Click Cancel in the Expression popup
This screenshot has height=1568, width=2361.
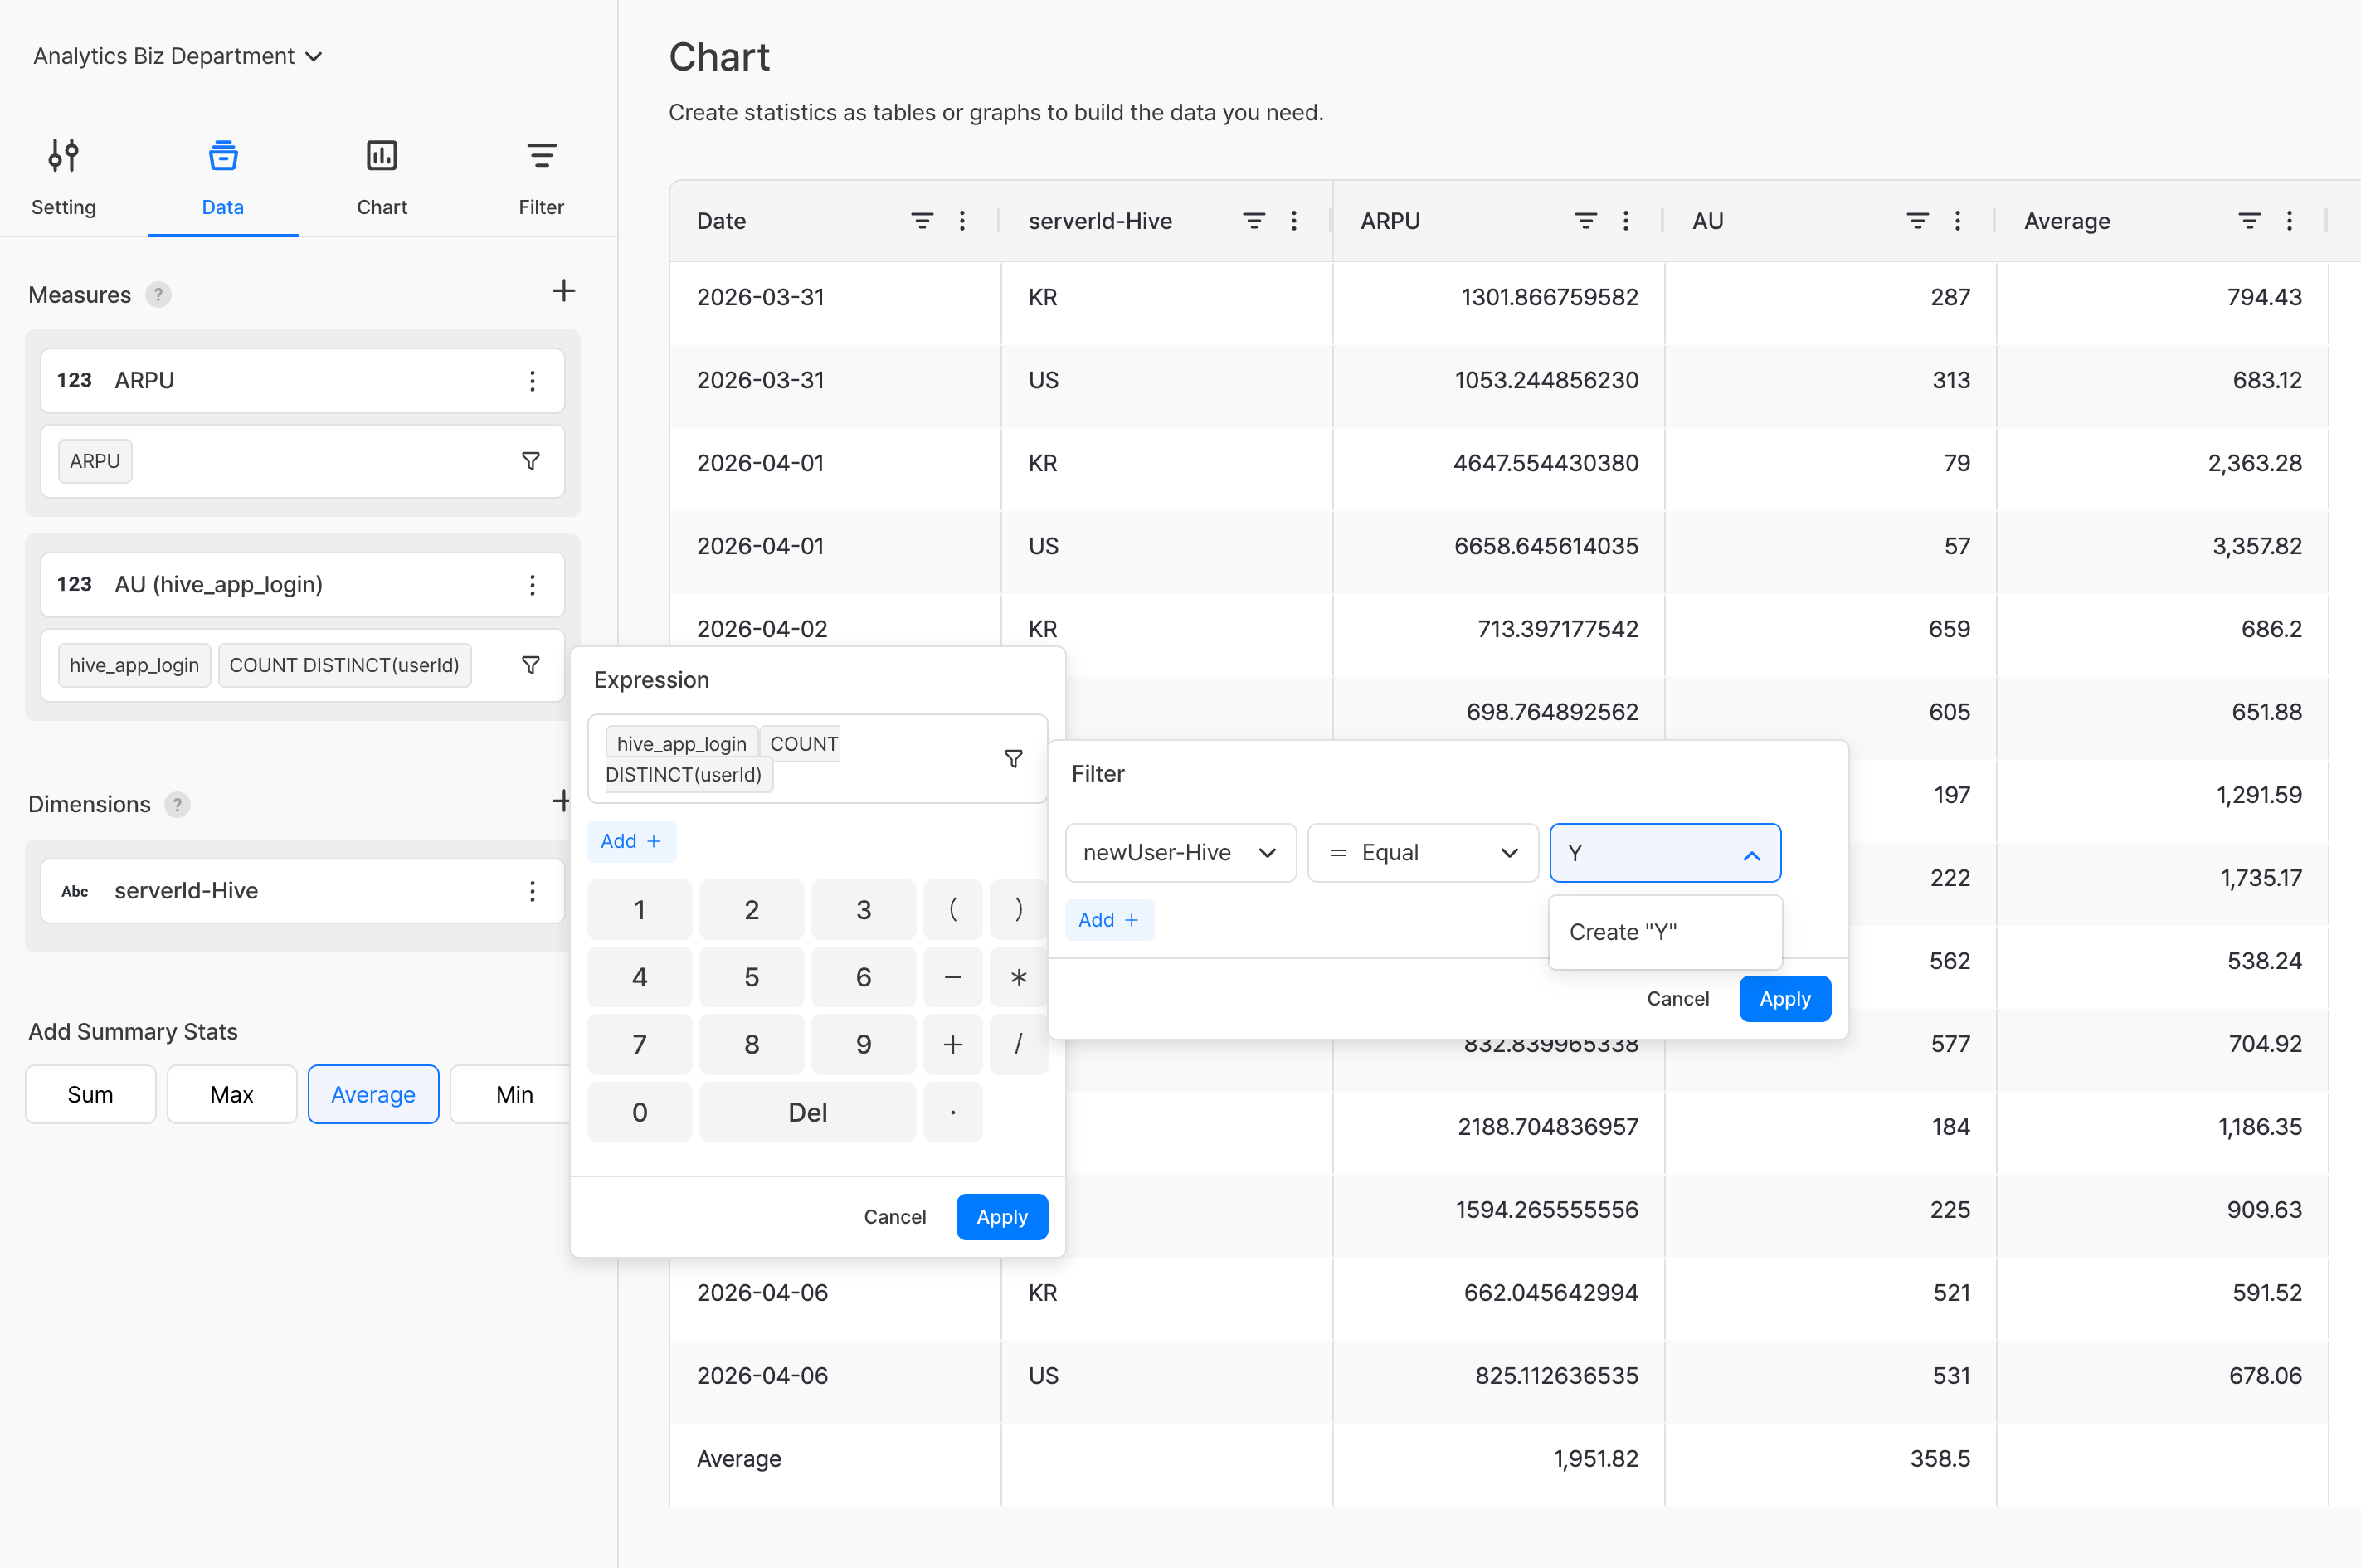click(x=894, y=1217)
